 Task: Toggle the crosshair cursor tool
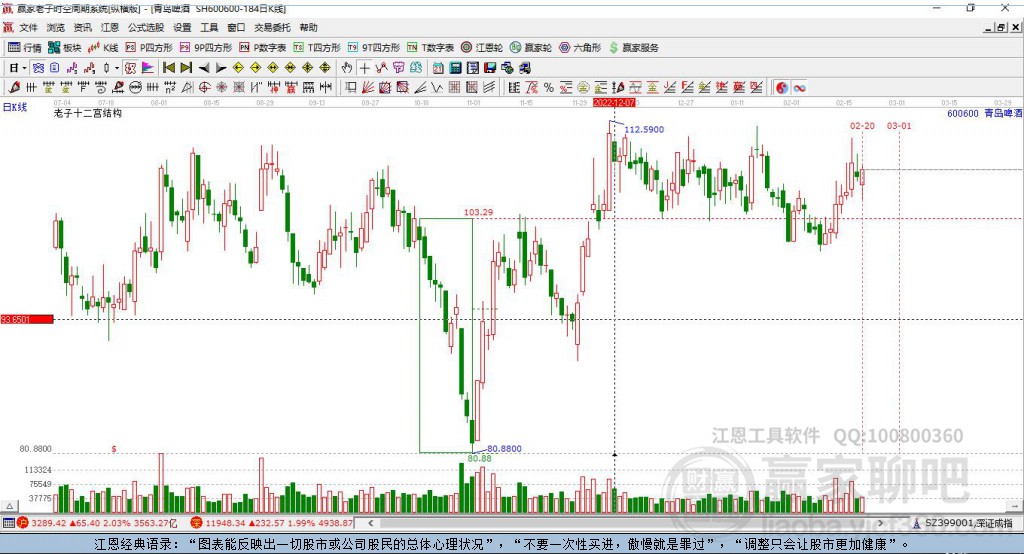(364, 68)
